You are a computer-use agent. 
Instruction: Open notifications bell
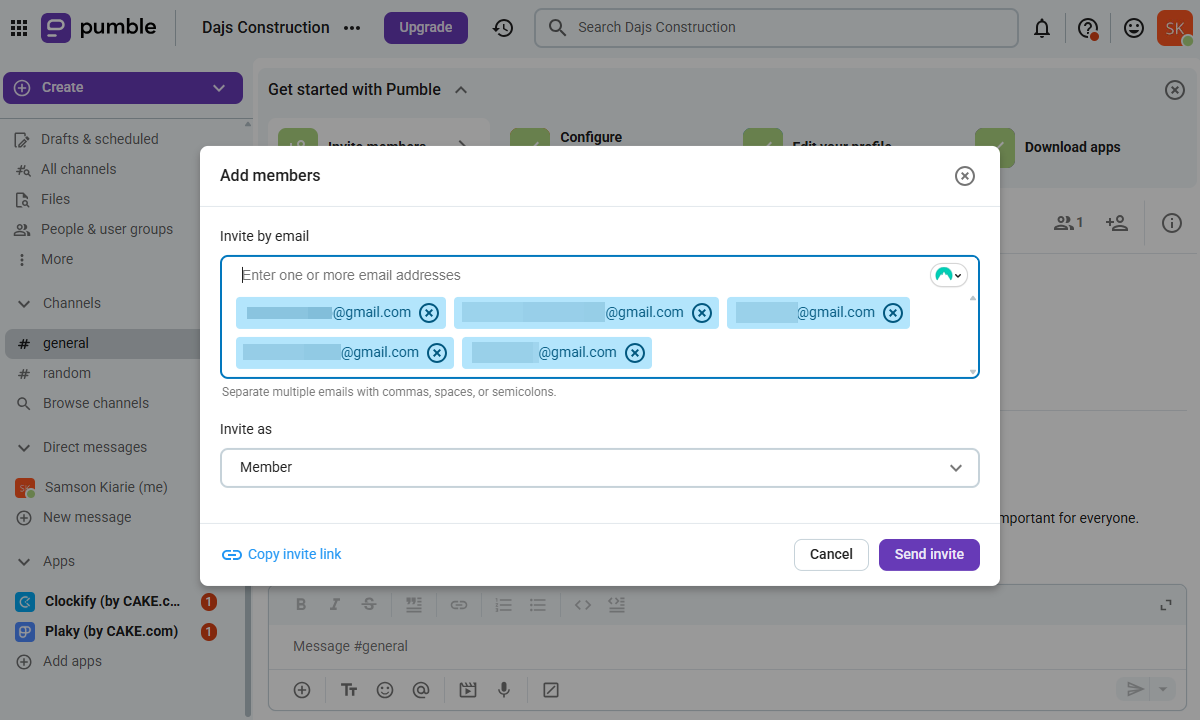[1042, 28]
